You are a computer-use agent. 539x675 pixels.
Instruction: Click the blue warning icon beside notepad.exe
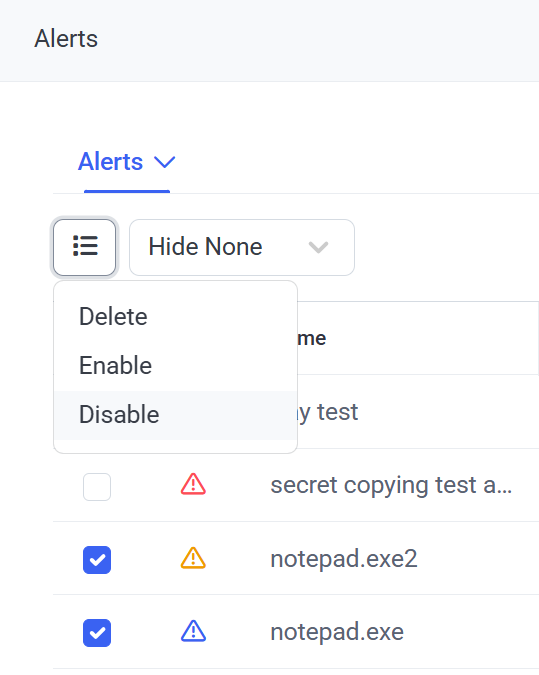(x=193, y=632)
